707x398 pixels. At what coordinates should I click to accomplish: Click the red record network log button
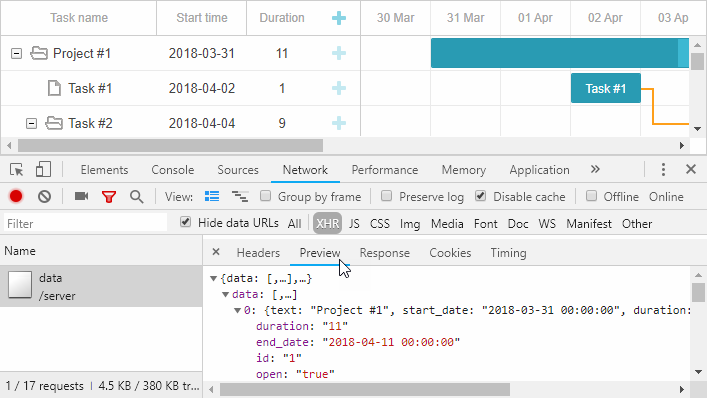tap(16, 197)
